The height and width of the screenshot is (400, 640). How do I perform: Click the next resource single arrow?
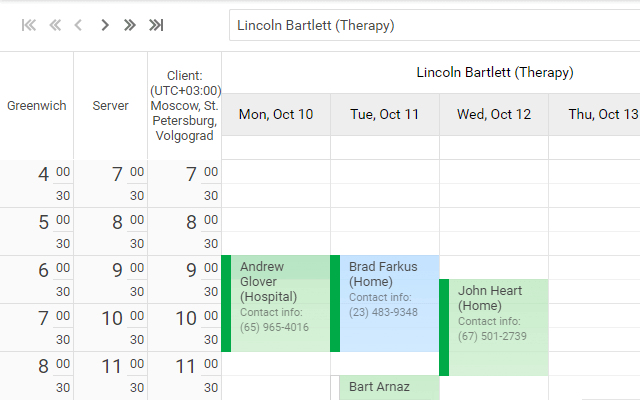click(x=104, y=25)
